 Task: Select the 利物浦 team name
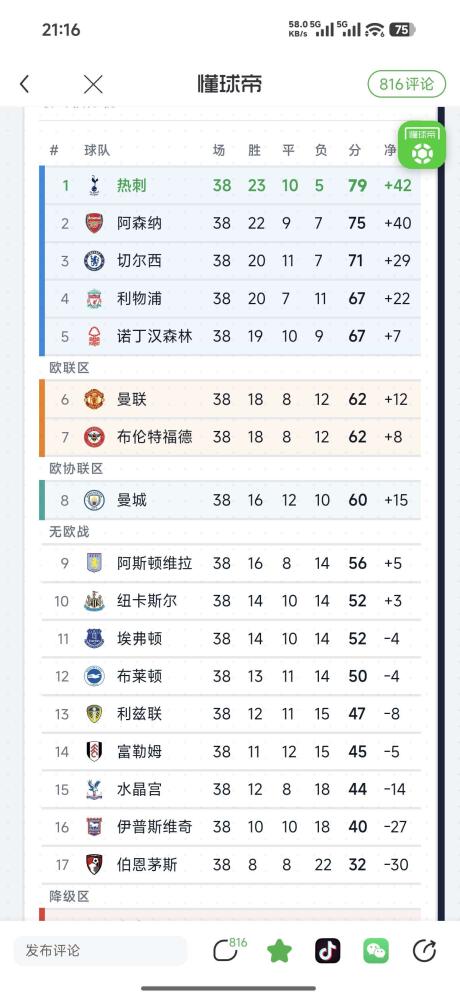(x=139, y=298)
